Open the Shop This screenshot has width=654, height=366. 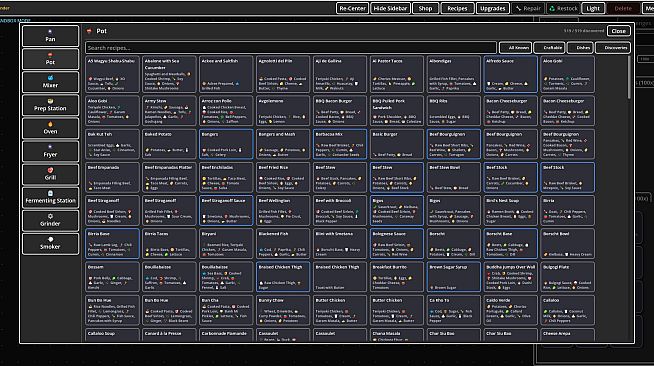coord(425,8)
